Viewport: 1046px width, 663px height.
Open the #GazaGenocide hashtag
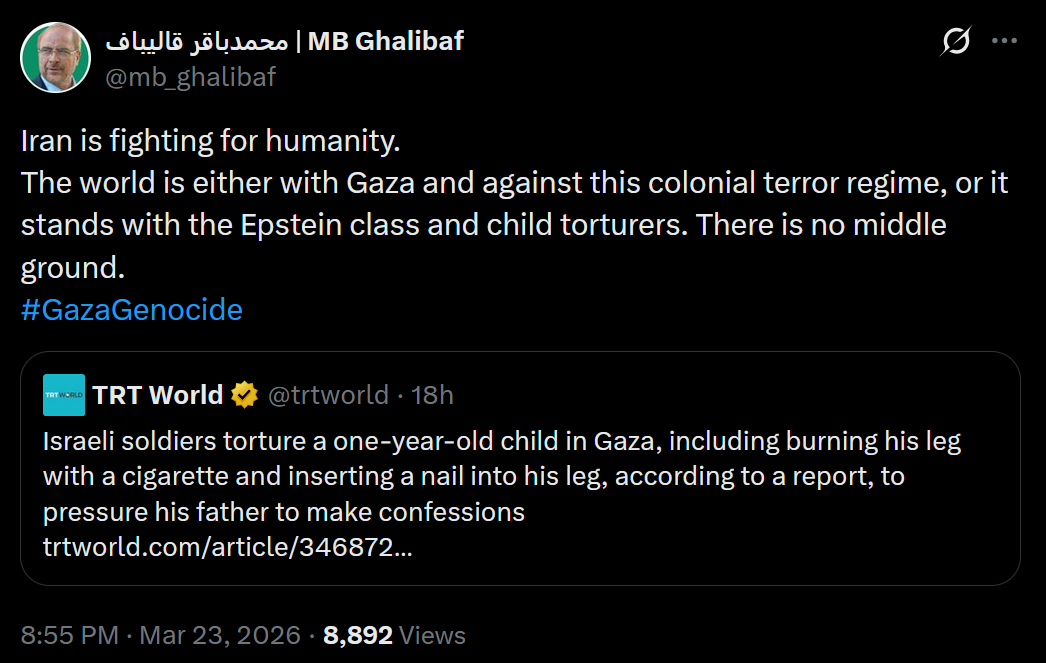tap(131, 310)
